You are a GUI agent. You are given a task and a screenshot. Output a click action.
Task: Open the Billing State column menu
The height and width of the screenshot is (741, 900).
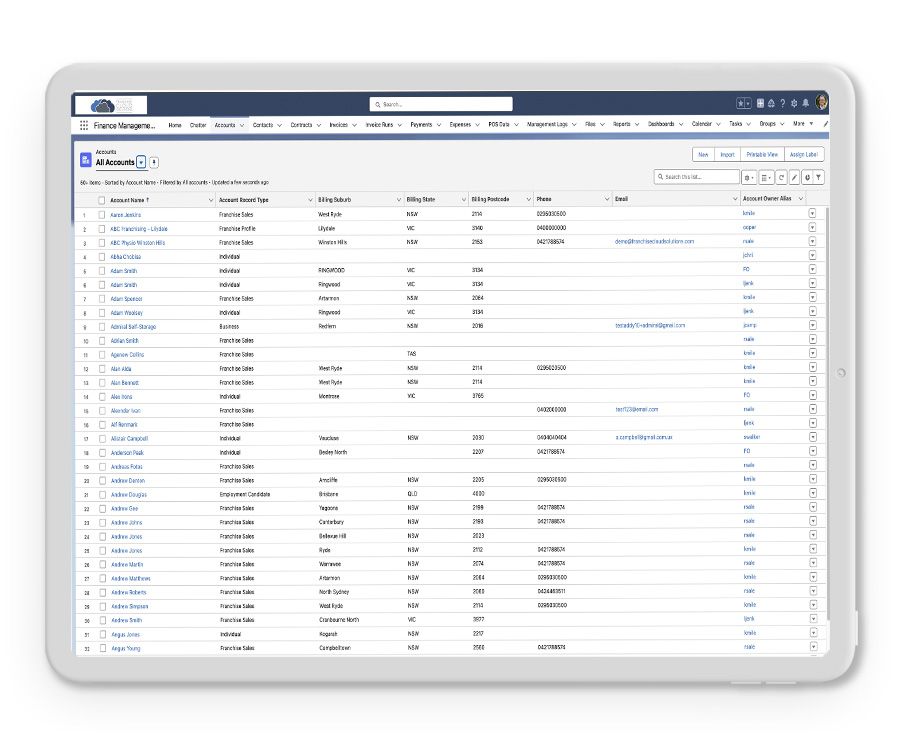click(x=463, y=200)
